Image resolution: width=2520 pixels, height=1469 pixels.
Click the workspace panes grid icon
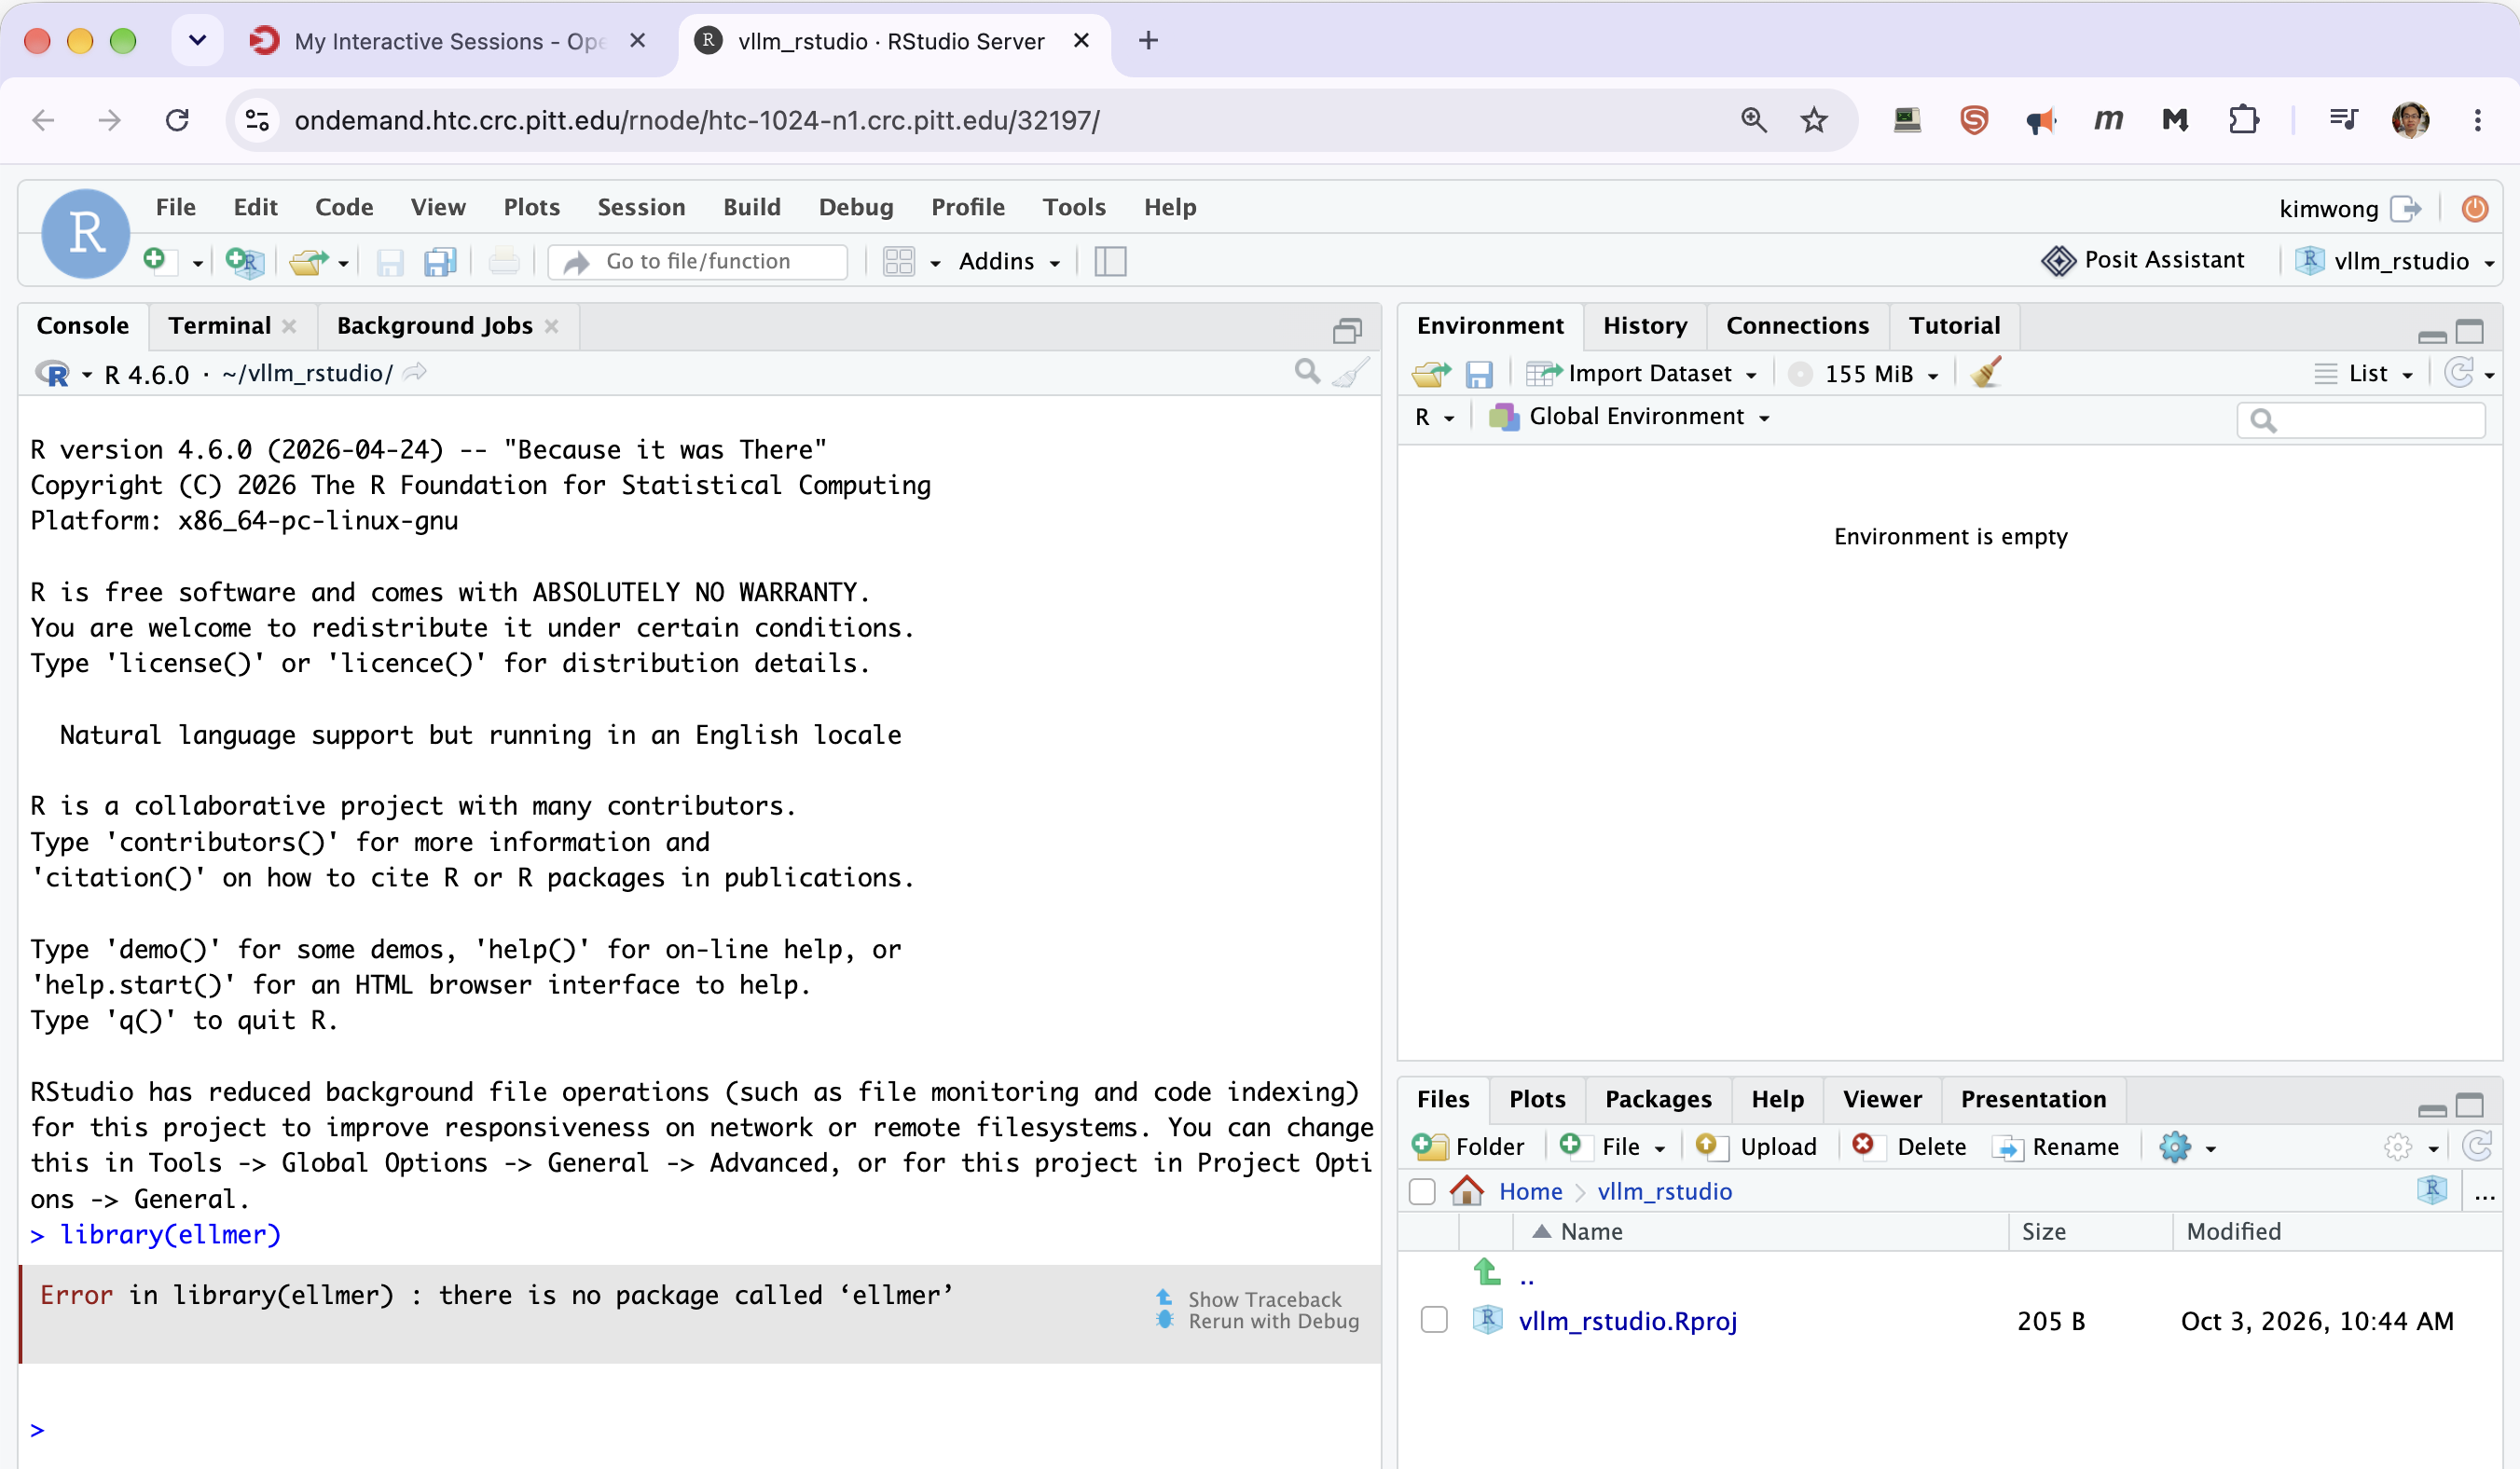(899, 261)
